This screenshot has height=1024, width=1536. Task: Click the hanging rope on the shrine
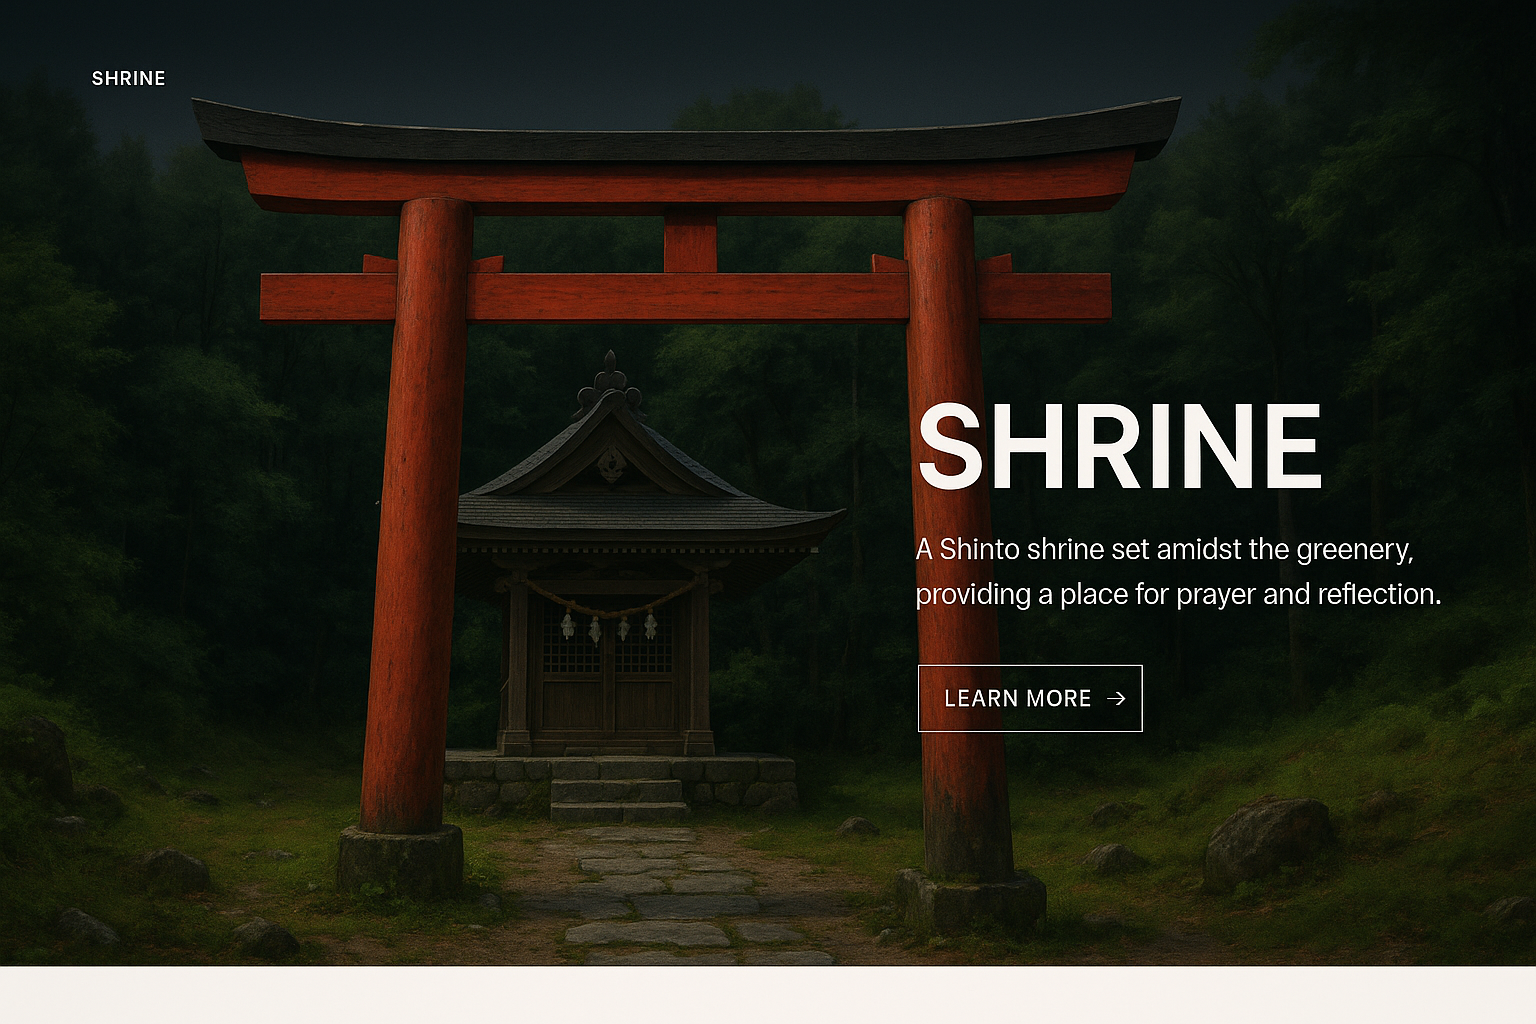pyautogui.click(x=610, y=605)
